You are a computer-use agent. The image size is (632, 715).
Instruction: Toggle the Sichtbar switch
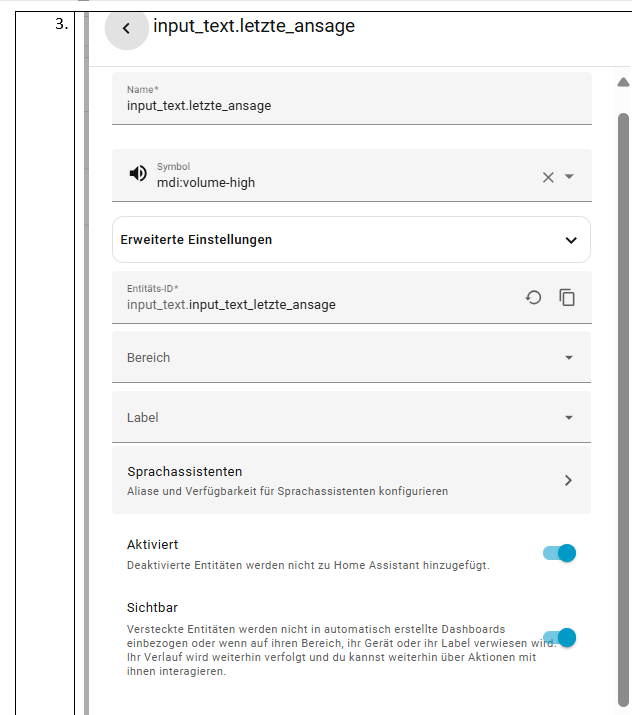[x=560, y=637]
